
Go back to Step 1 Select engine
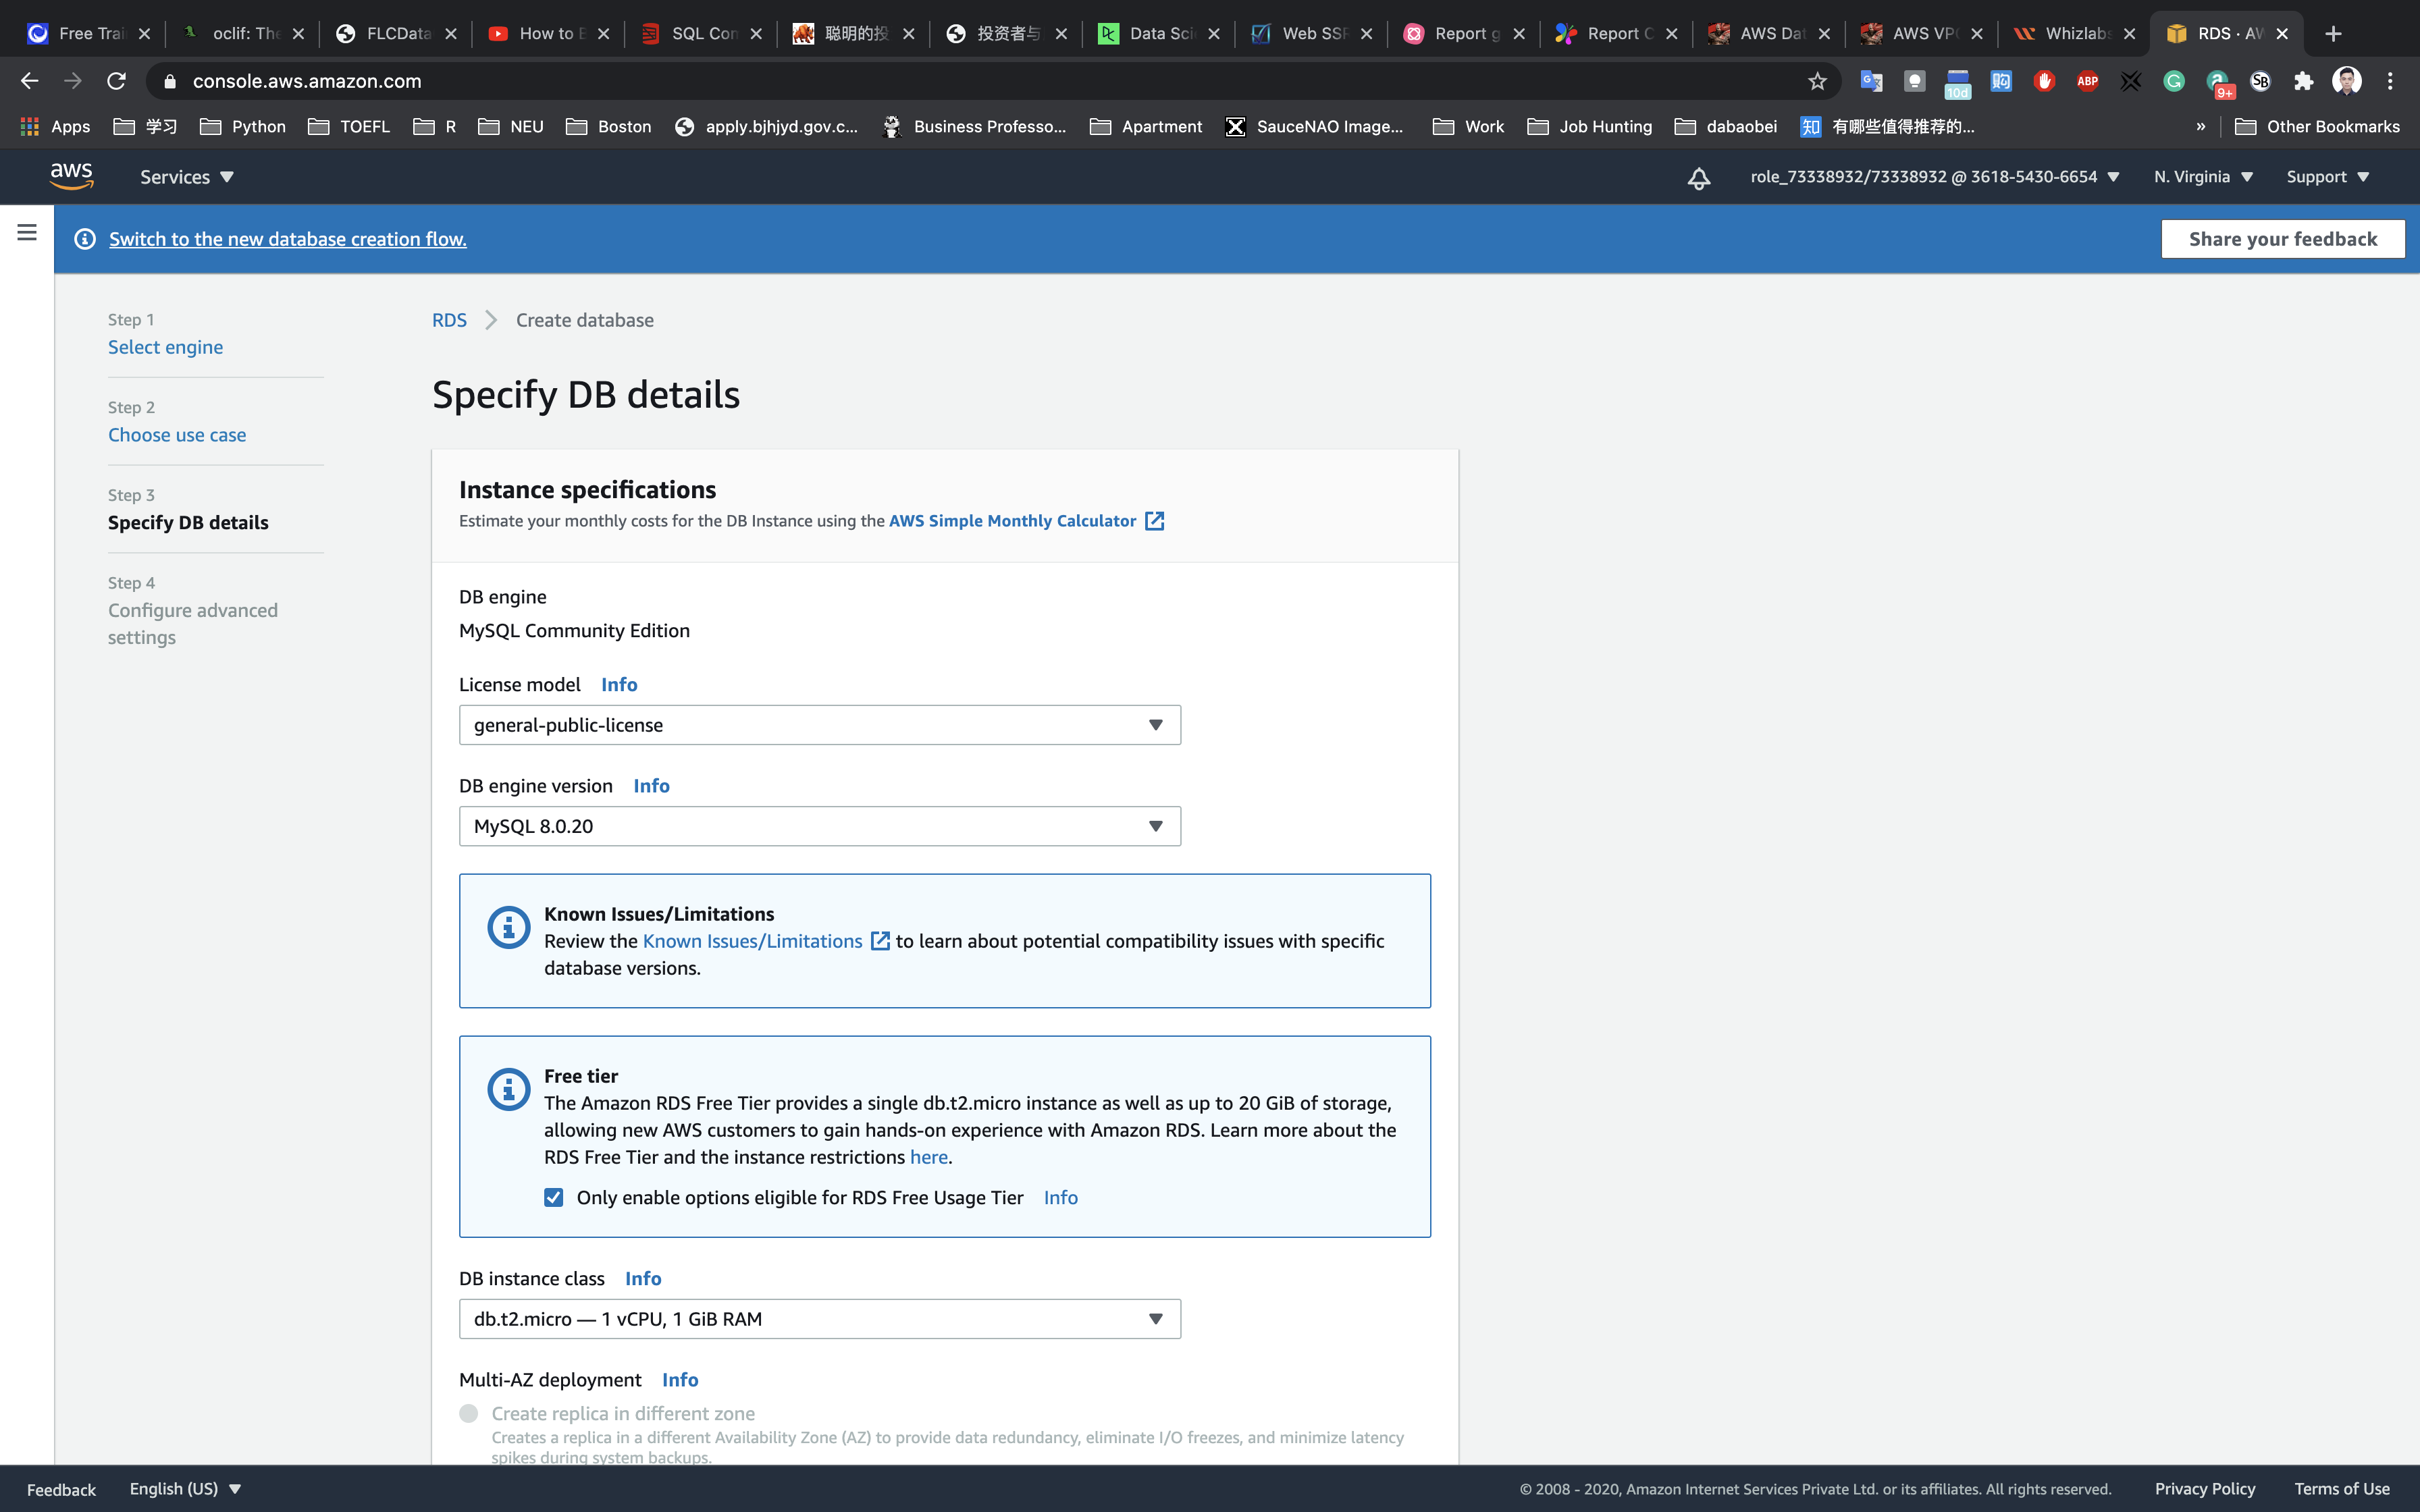165,347
